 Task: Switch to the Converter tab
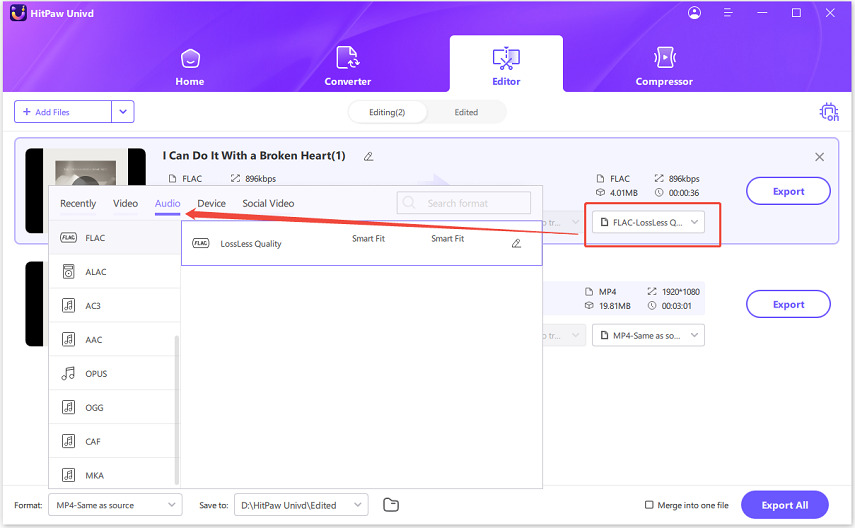[x=347, y=67]
